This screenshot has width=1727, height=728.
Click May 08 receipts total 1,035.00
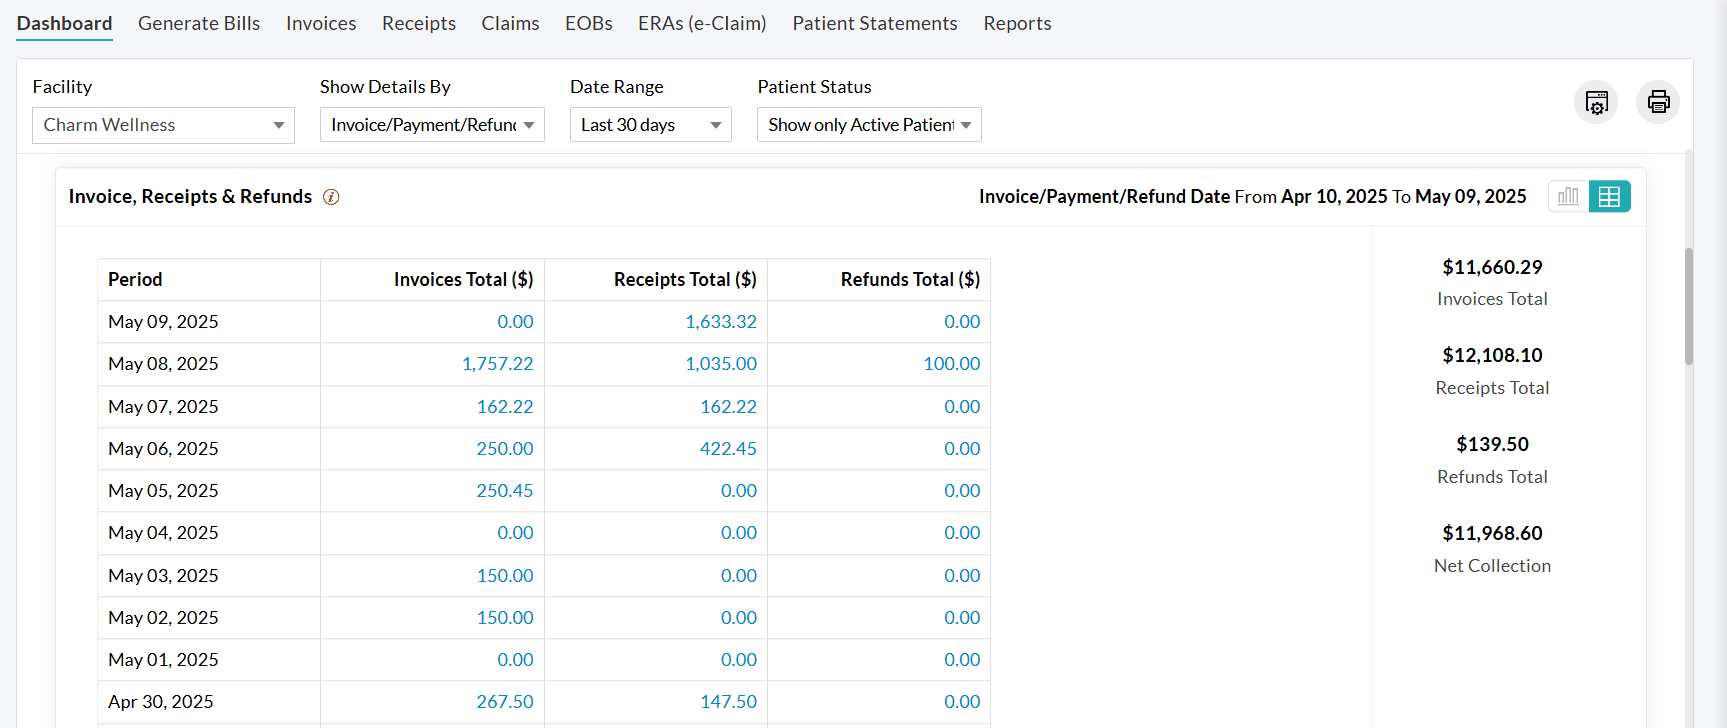(720, 364)
